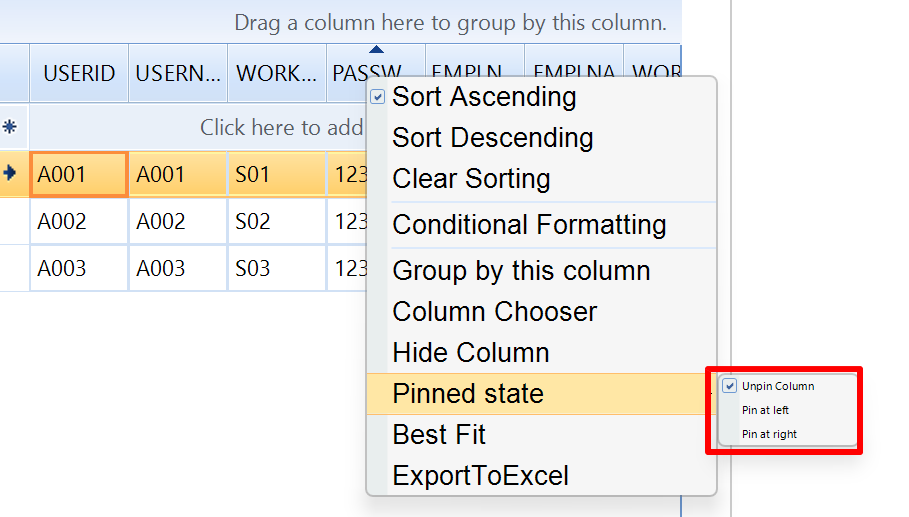Viewport: 909px width, 517px height.
Task: Select Pin at left option
Action: tap(765, 410)
